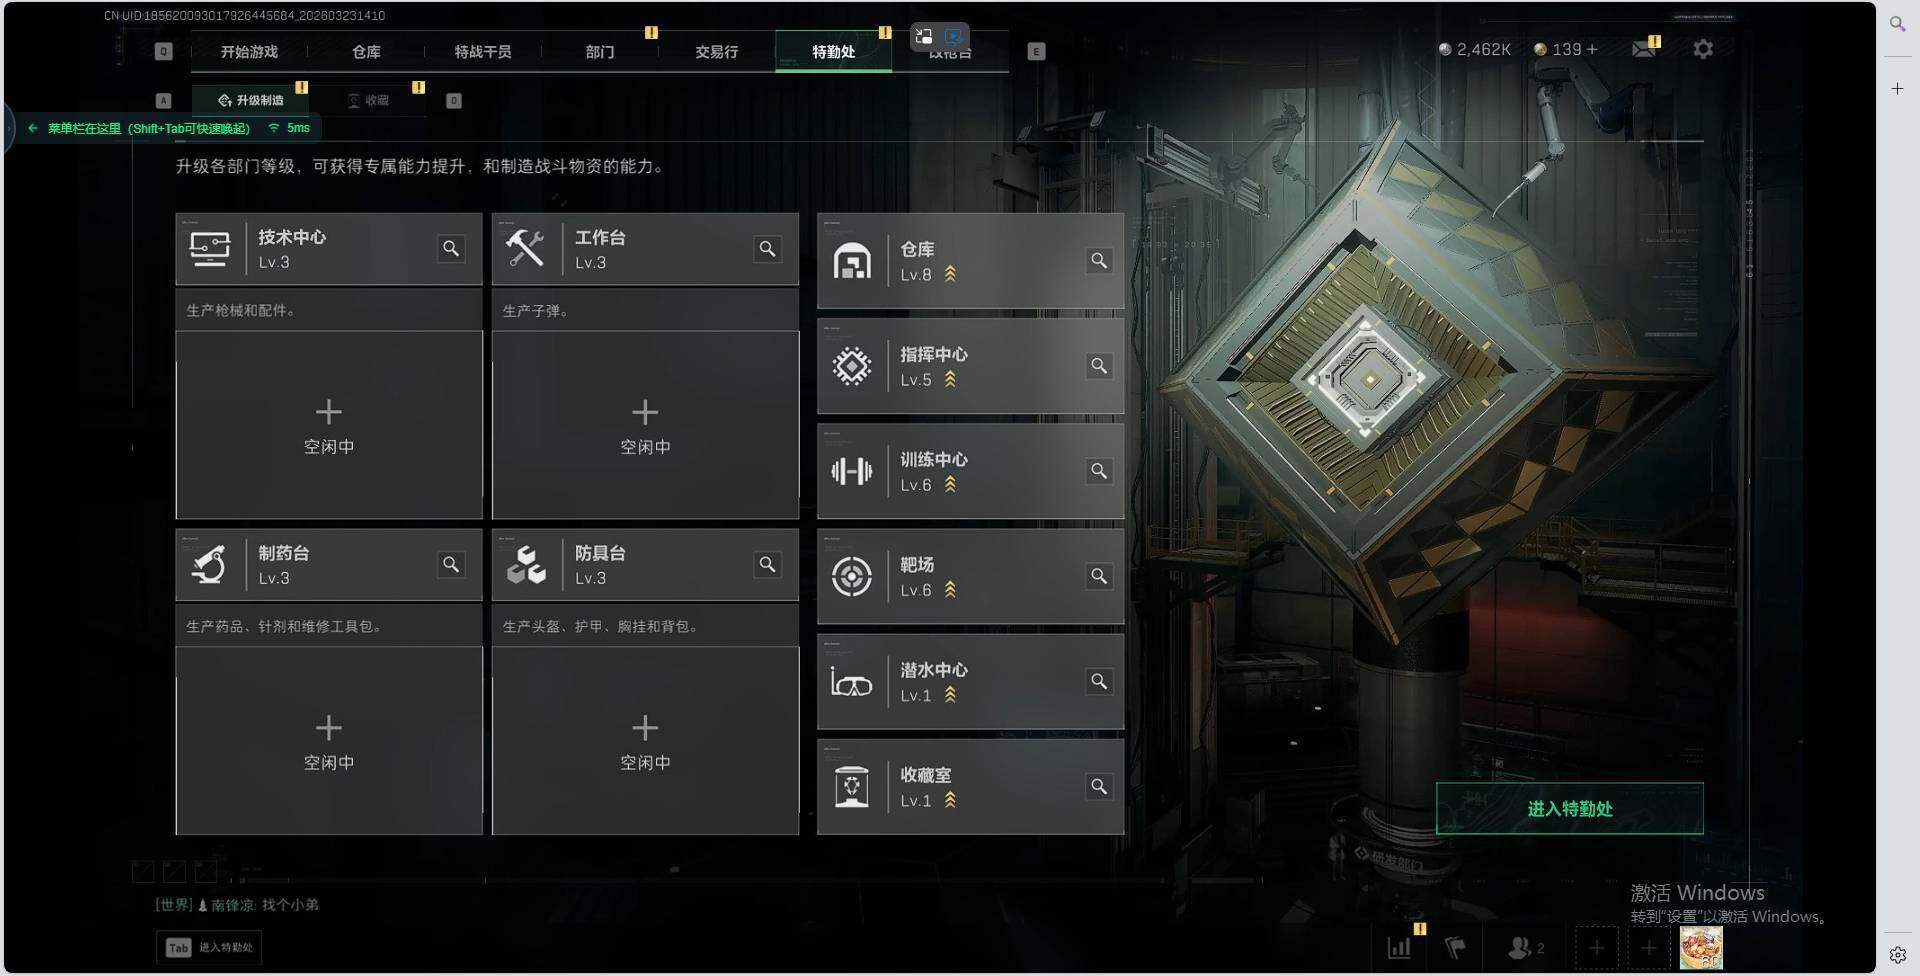Switch to the 特战干员 tab
This screenshot has height=976, width=1920.
(483, 52)
